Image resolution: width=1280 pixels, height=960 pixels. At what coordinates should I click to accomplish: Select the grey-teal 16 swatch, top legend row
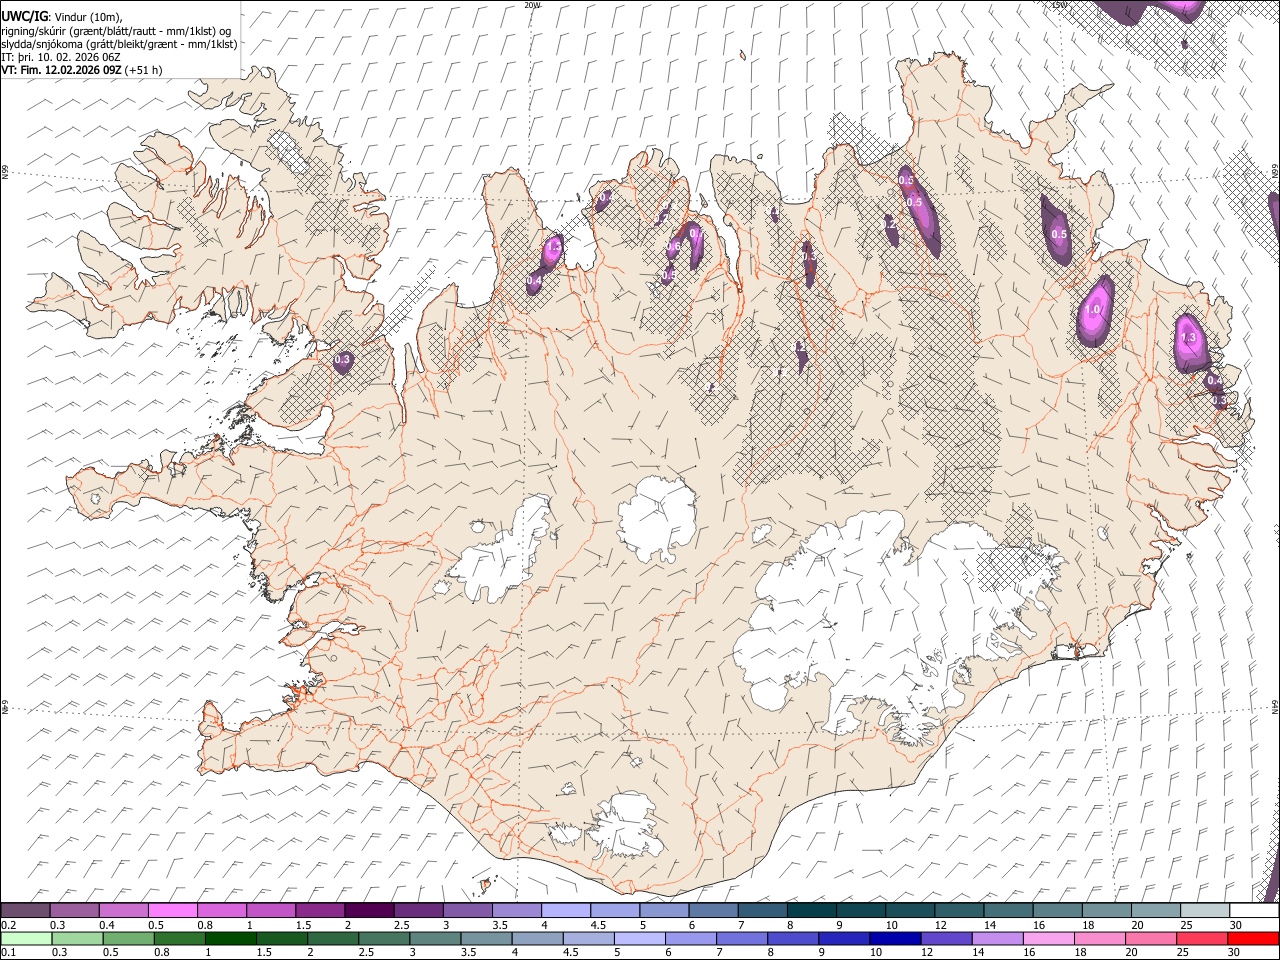[x=1058, y=911]
